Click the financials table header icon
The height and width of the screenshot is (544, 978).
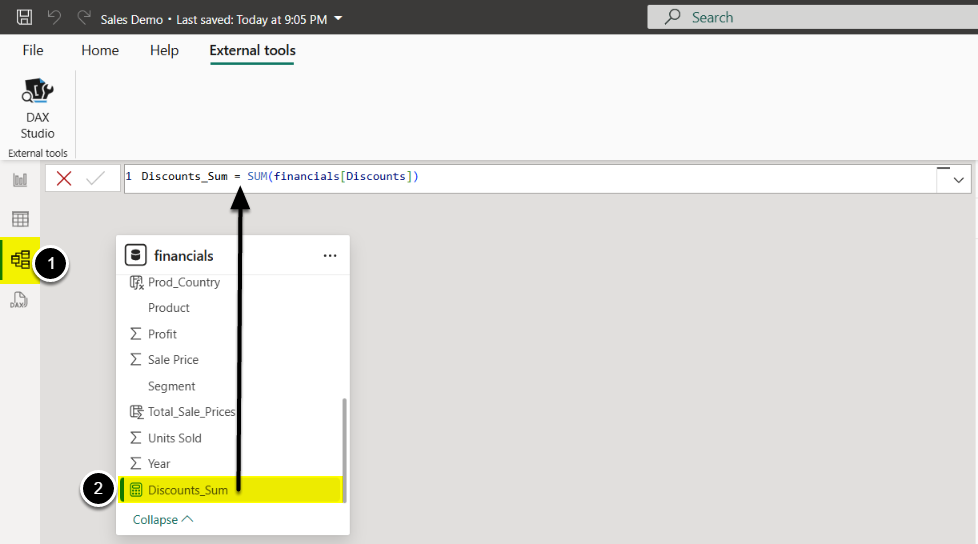tap(135, 255)
